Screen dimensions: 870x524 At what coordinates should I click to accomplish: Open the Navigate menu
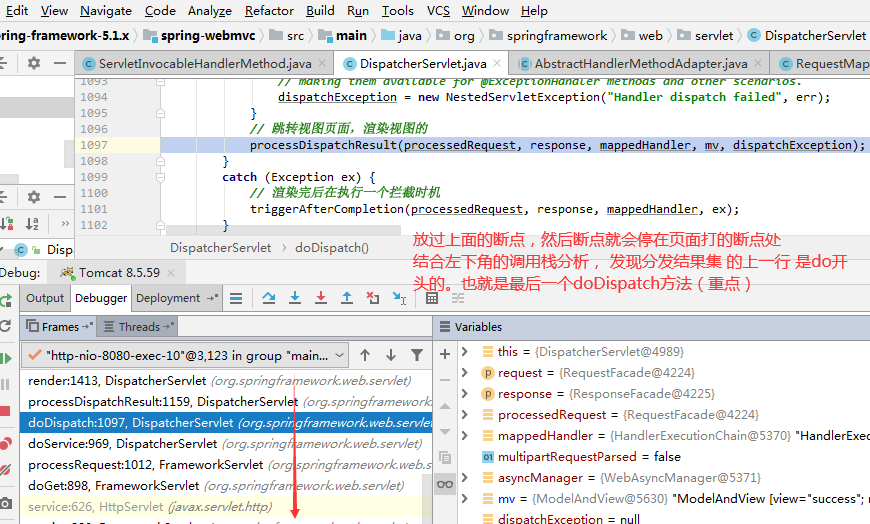click(x=106, y=11)
